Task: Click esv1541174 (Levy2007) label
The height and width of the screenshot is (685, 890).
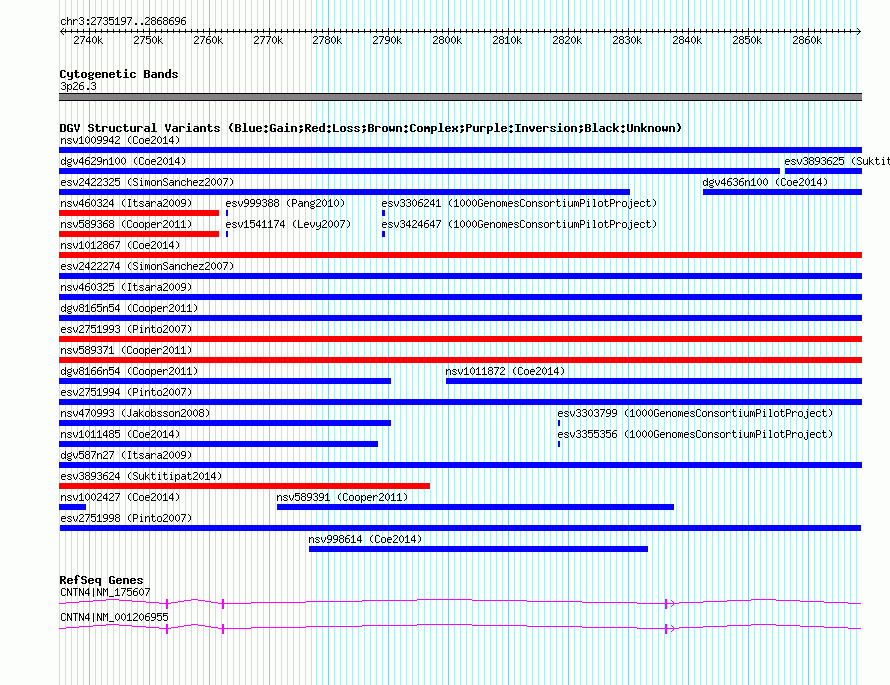Action: 288,224
